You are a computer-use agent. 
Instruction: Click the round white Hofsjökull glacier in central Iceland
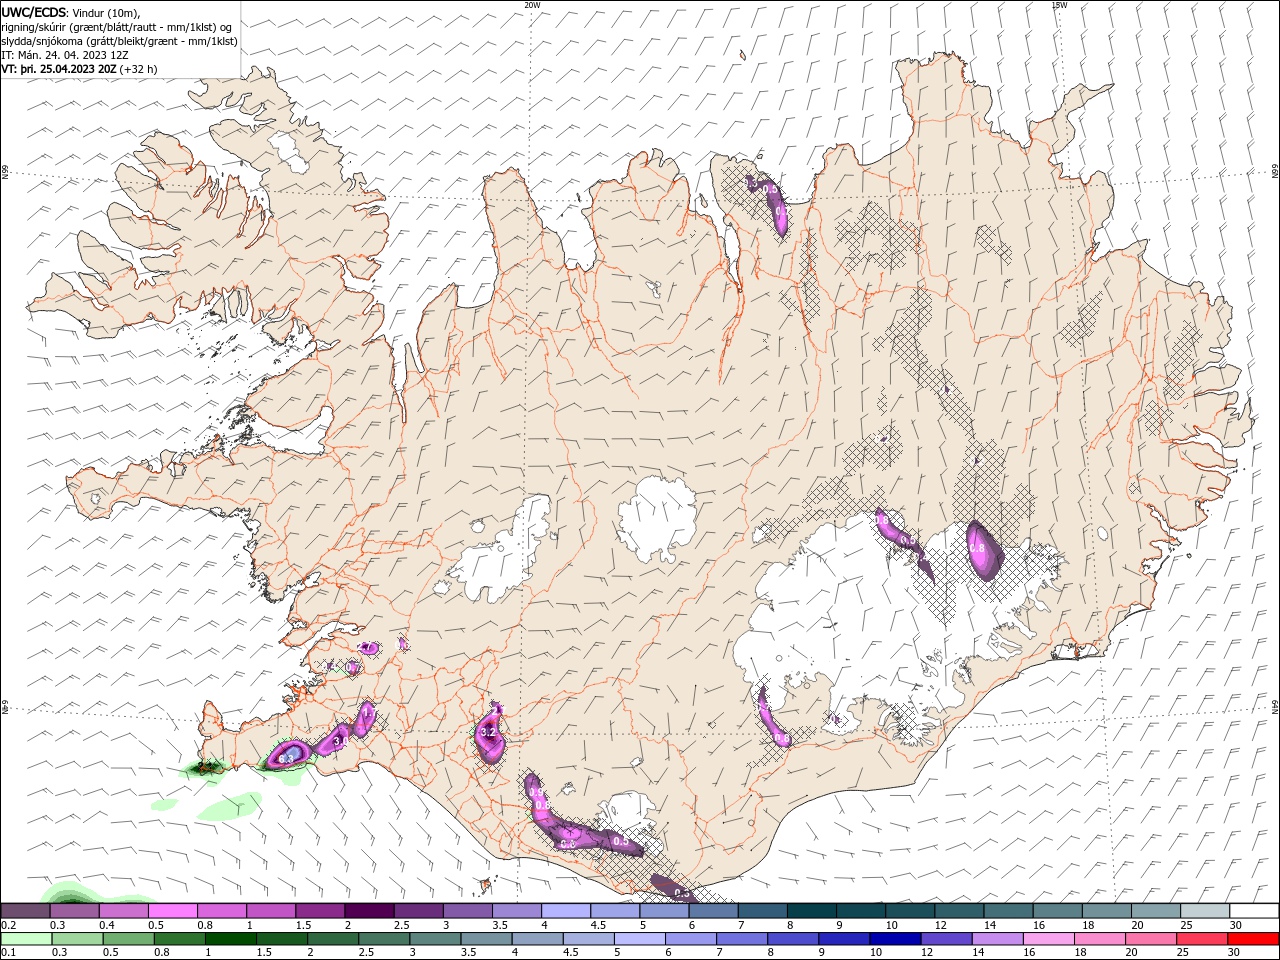[x=658, y=518]
